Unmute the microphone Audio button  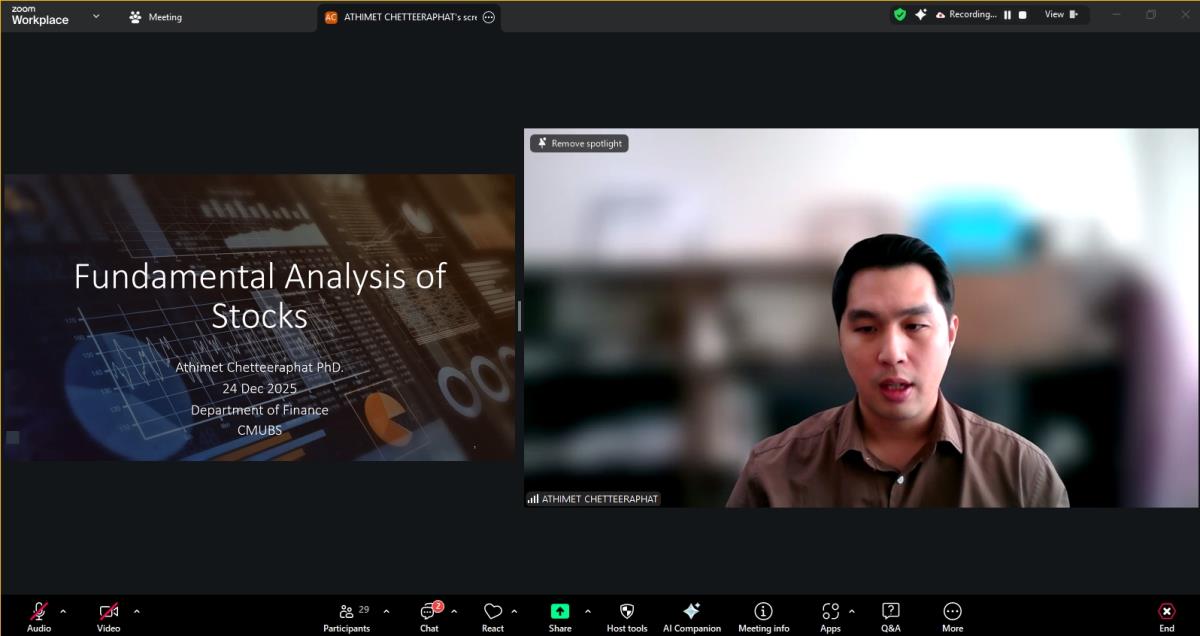tap(39, 616)
